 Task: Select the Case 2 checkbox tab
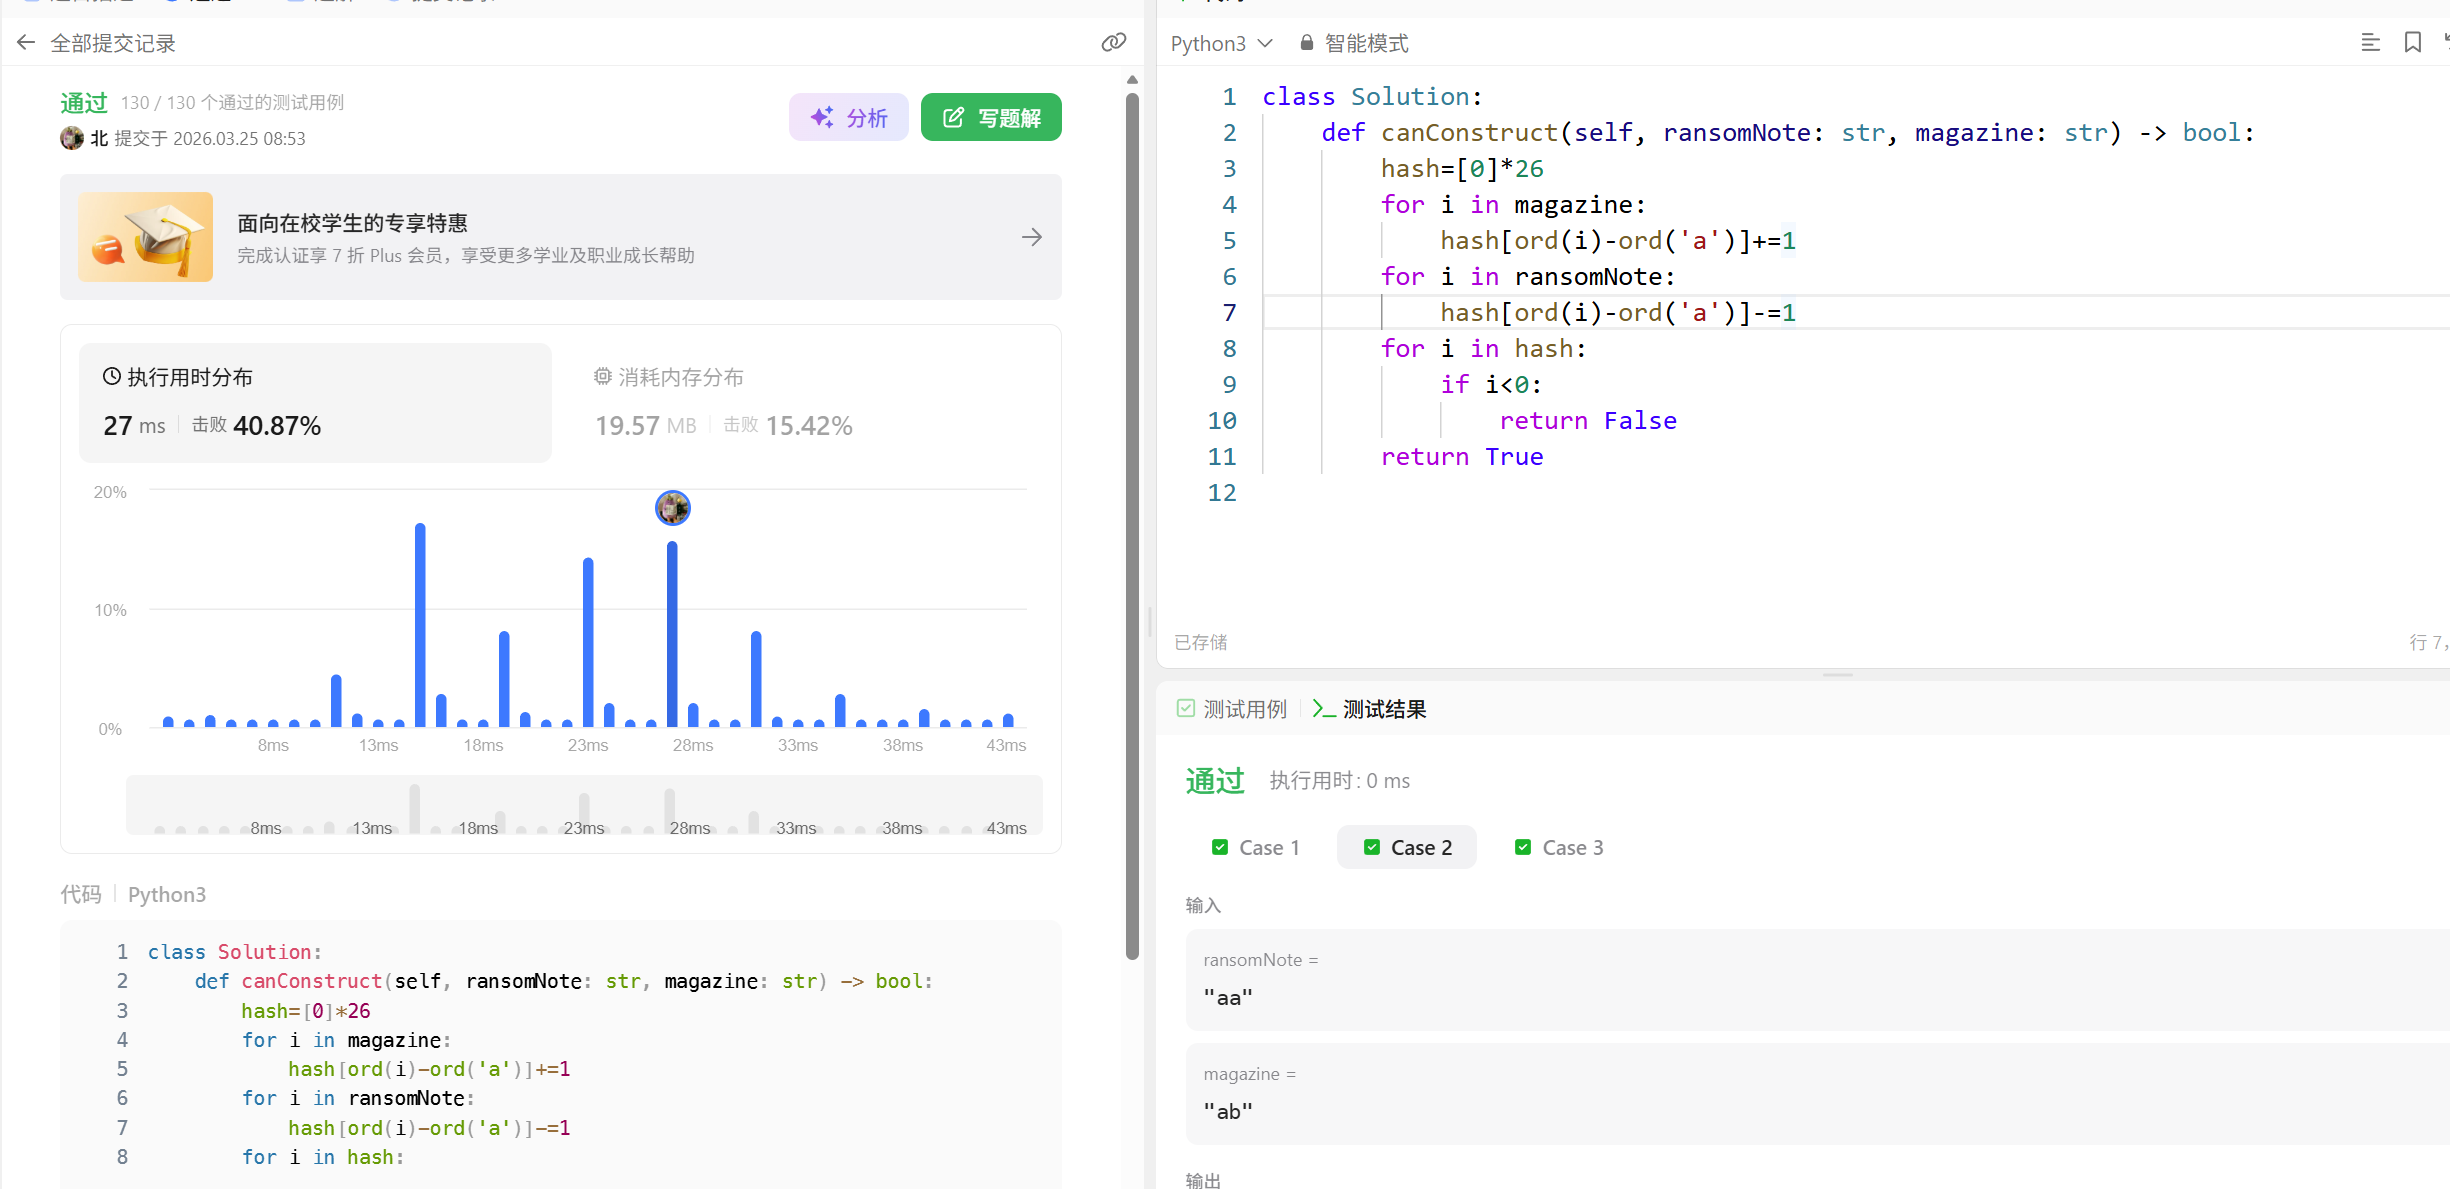point(1407,848)
